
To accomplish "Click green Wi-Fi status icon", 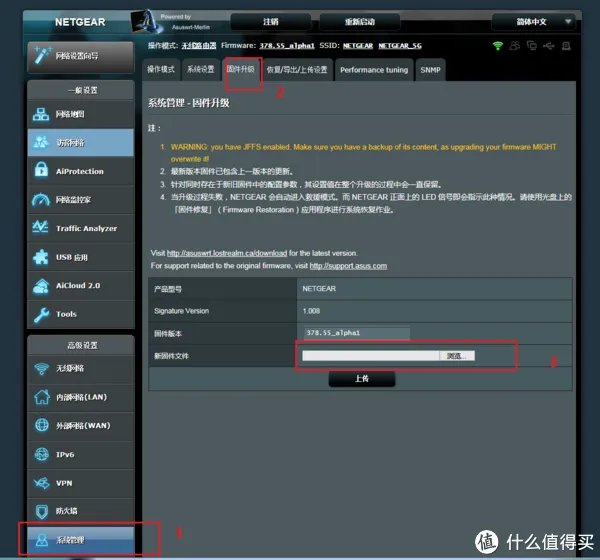I will pos(498,46).
